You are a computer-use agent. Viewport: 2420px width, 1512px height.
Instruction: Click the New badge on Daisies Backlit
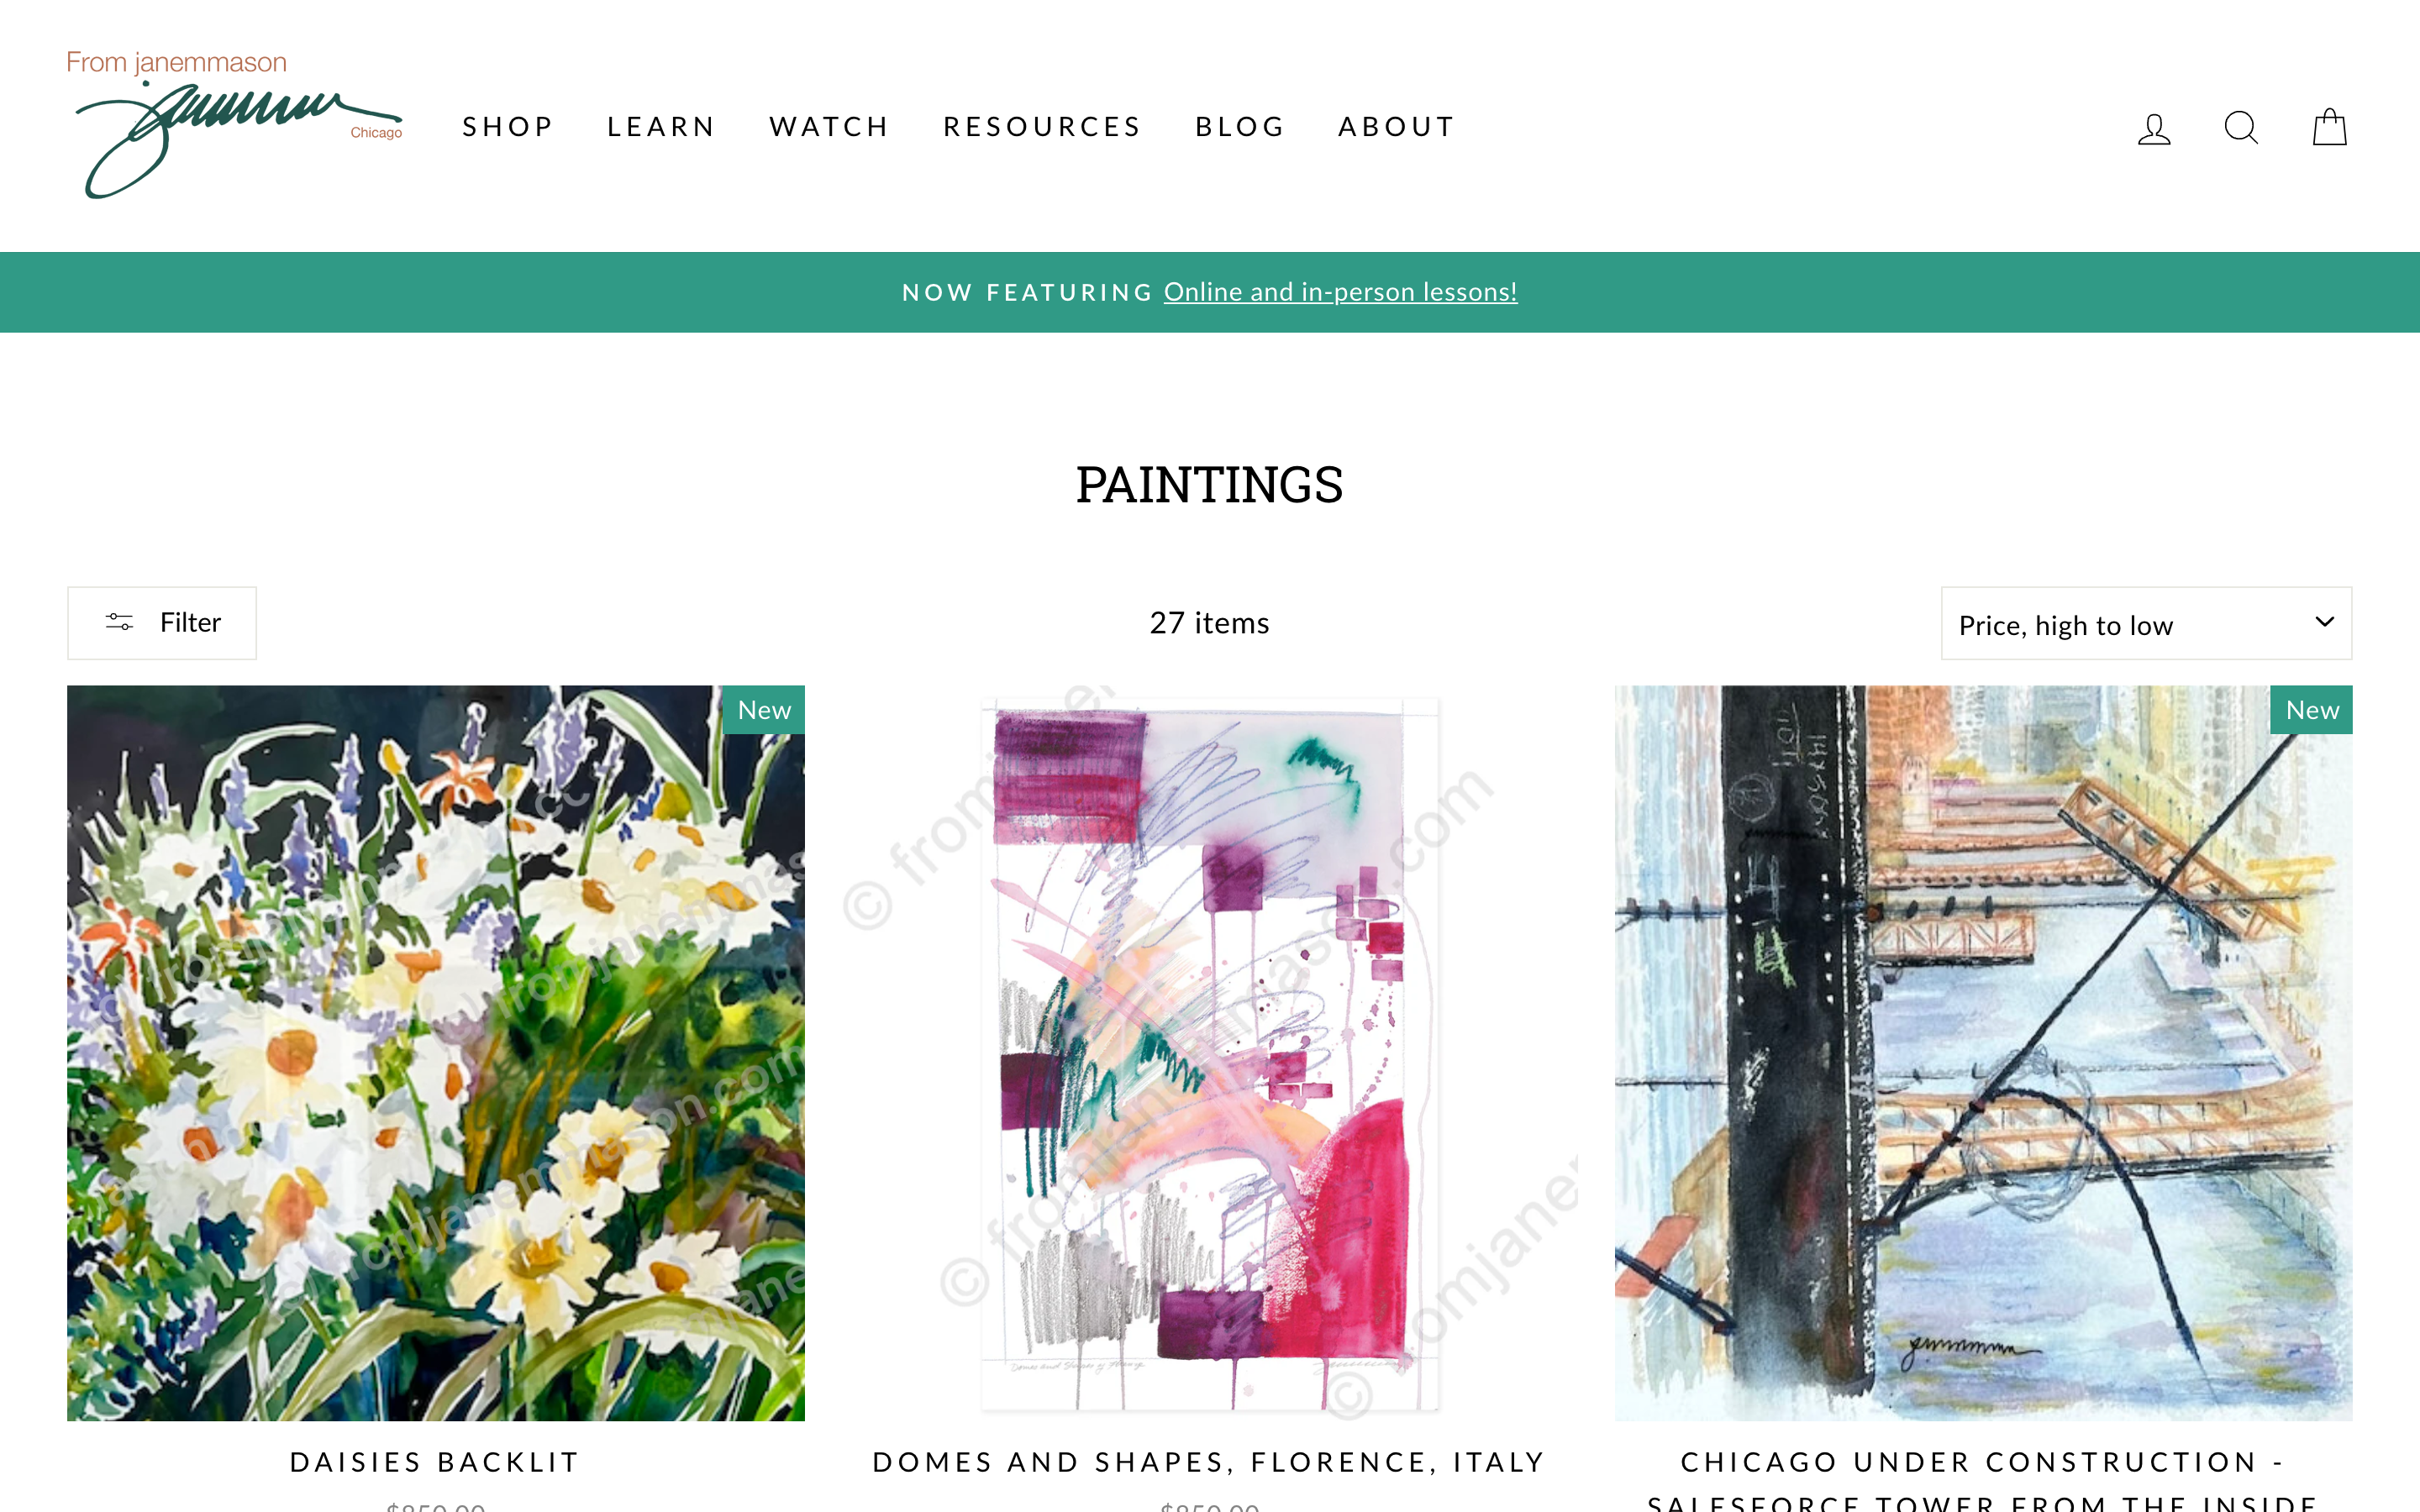[x=764, y=710]
